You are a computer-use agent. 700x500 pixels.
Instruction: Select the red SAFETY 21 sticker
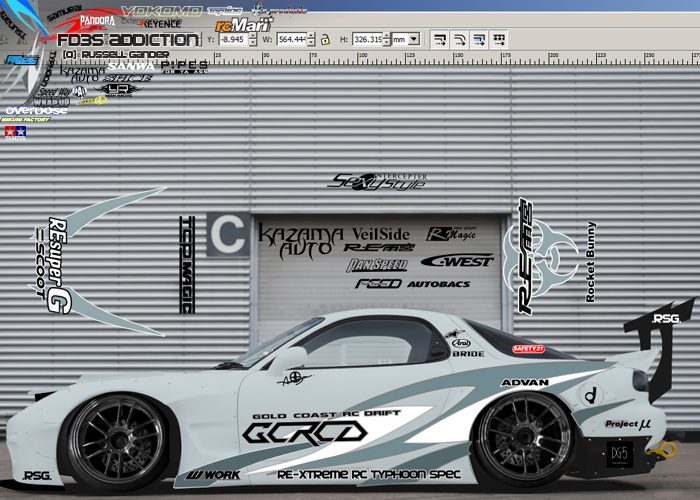[528, 349]
